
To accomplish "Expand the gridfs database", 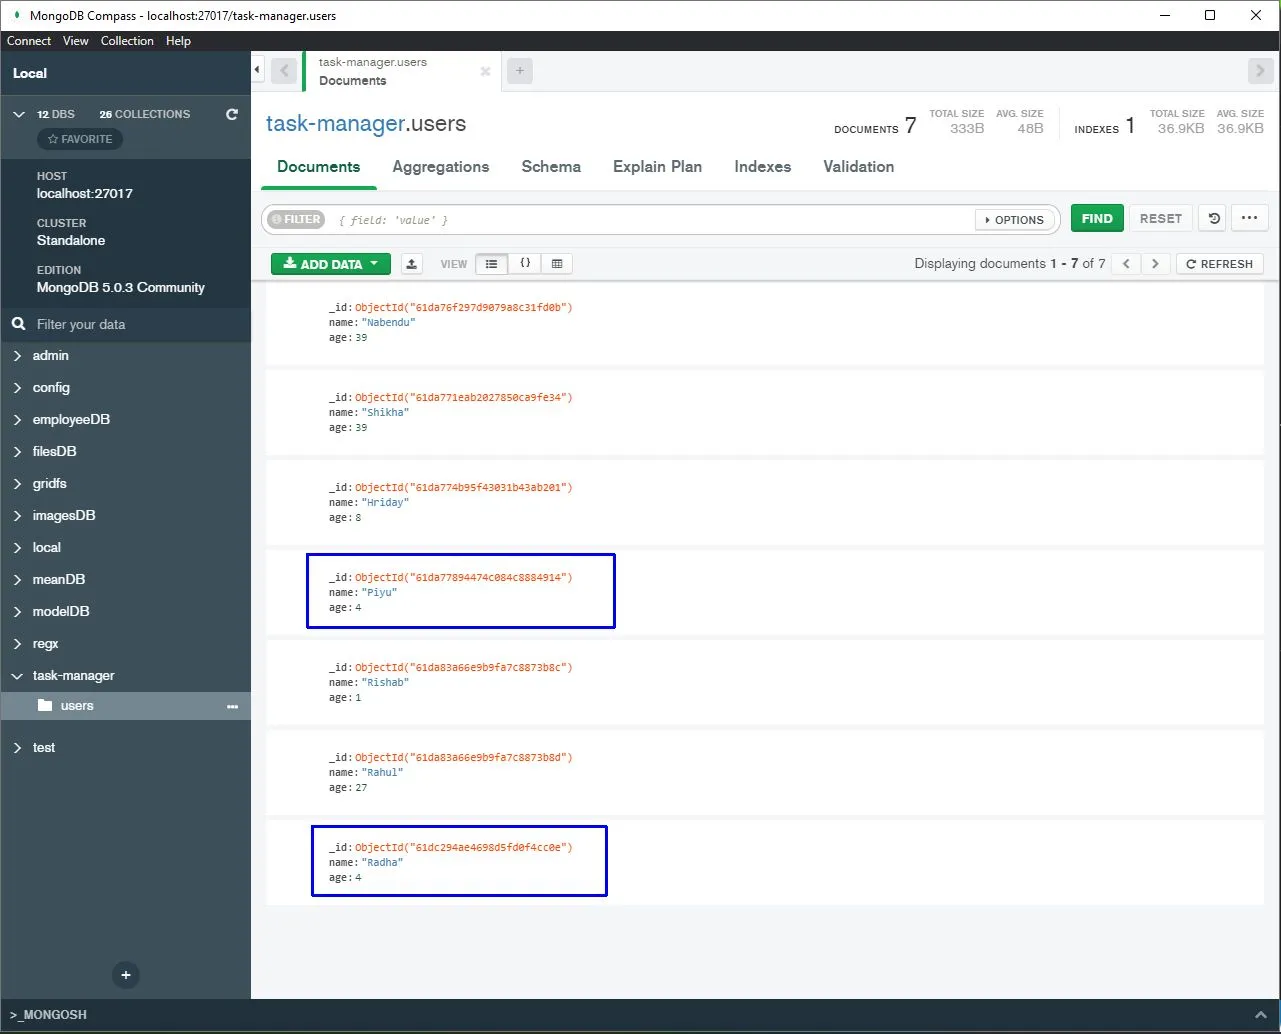I will (x=17, y=484).
